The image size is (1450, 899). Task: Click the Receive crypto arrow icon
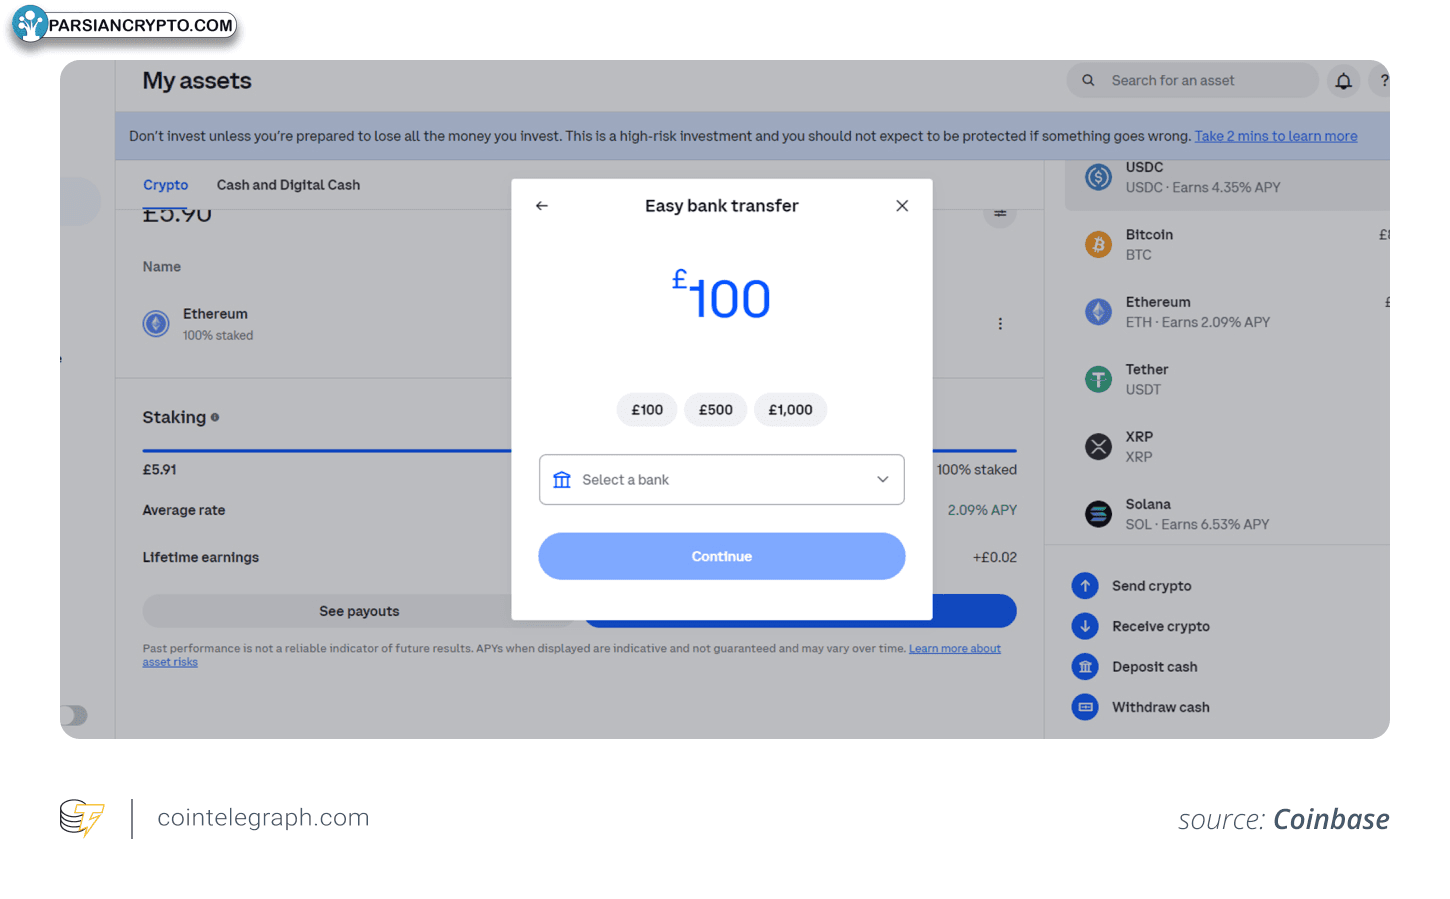pos(1085,626)
